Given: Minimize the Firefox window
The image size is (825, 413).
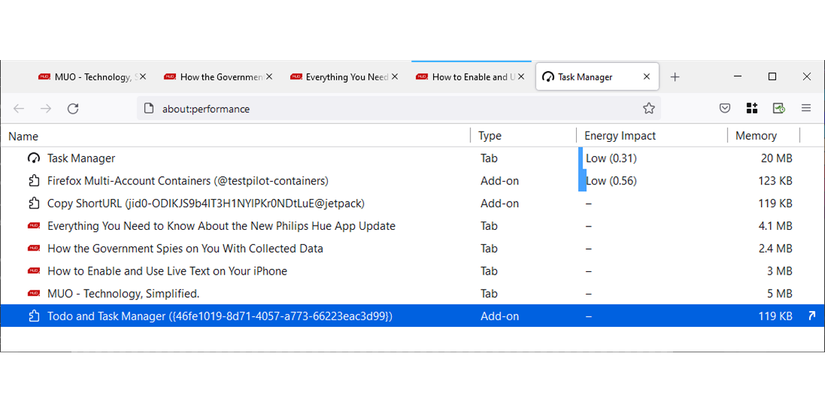Looking at the screenshot, I should [x=738, y=76].
